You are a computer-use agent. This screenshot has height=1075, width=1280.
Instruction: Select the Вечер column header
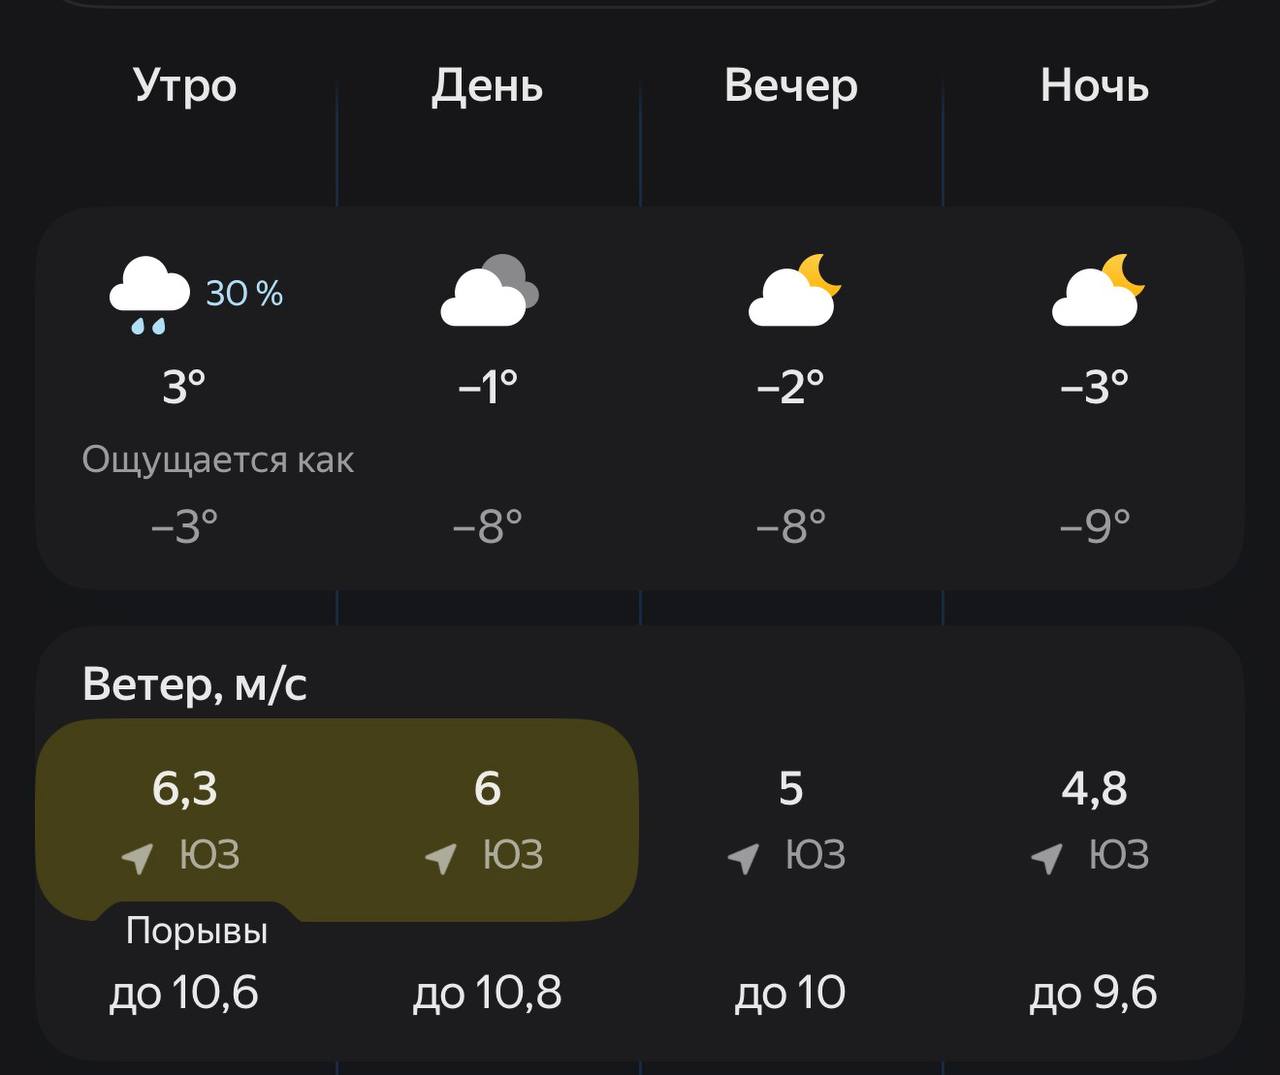coord(791,86)
